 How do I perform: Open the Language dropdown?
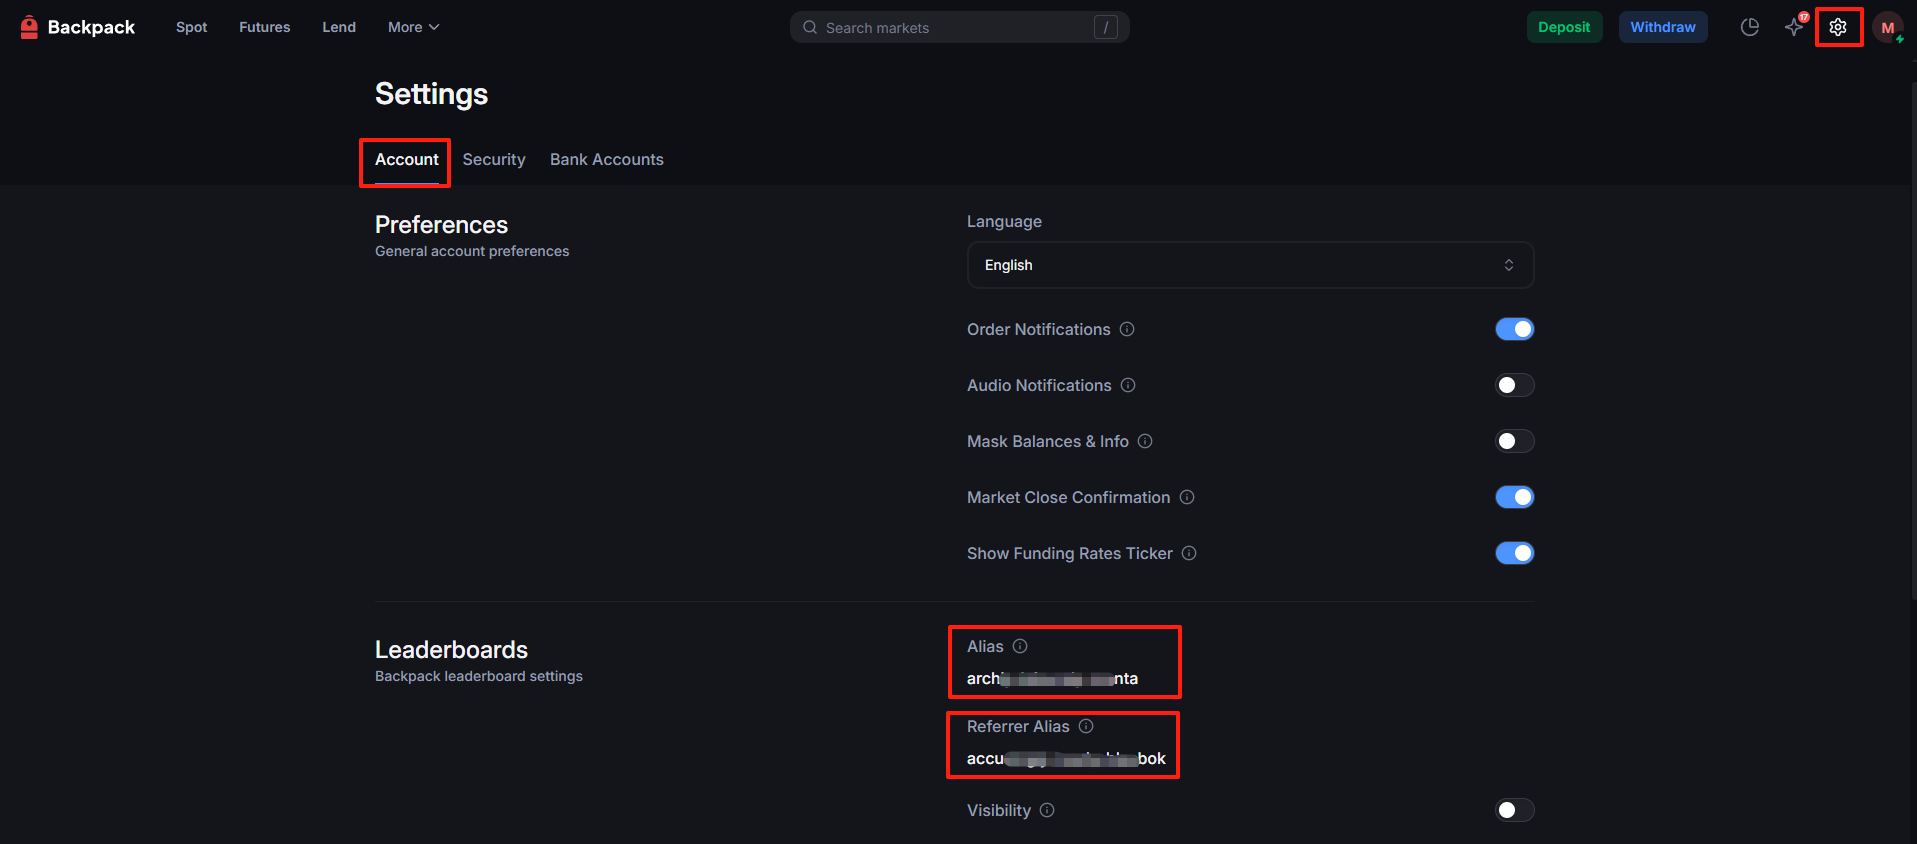(x=1249, y=265)
